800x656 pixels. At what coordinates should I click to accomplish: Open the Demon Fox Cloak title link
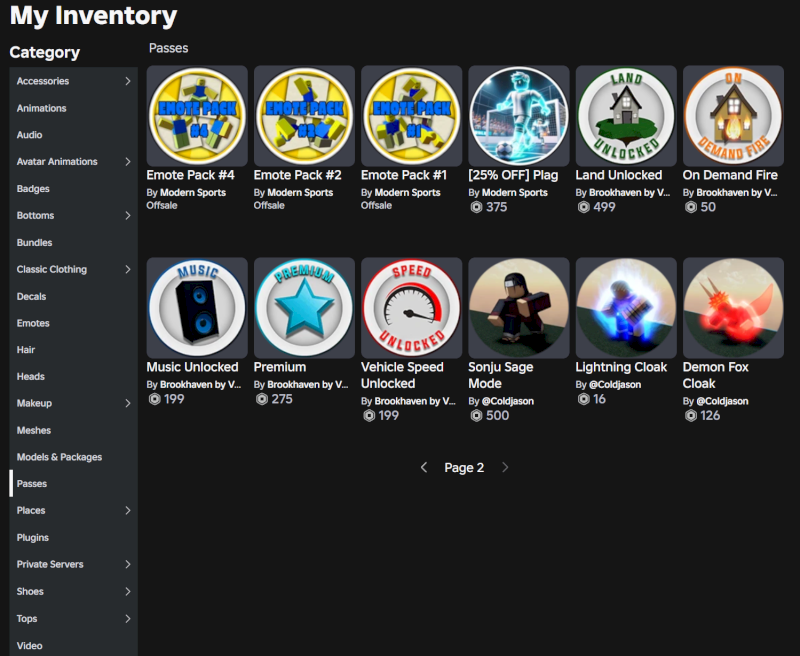(x=715, y=375)
